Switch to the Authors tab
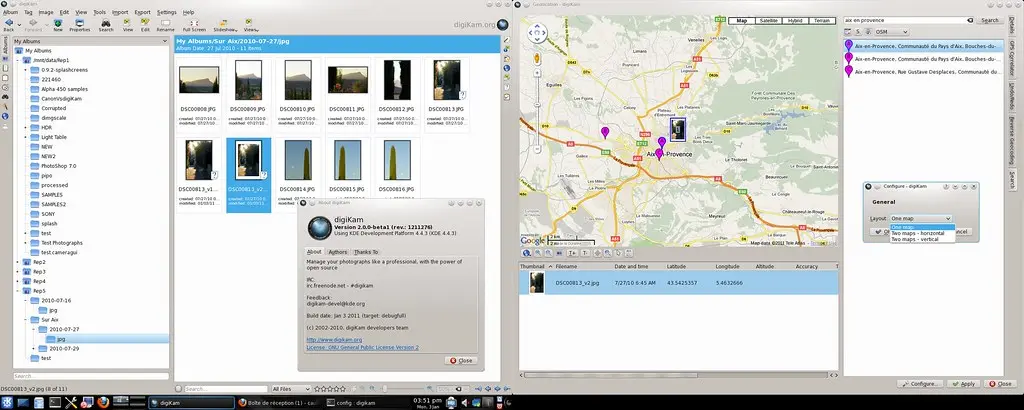This screenshot has width=1024, height=410. (338, 252)
